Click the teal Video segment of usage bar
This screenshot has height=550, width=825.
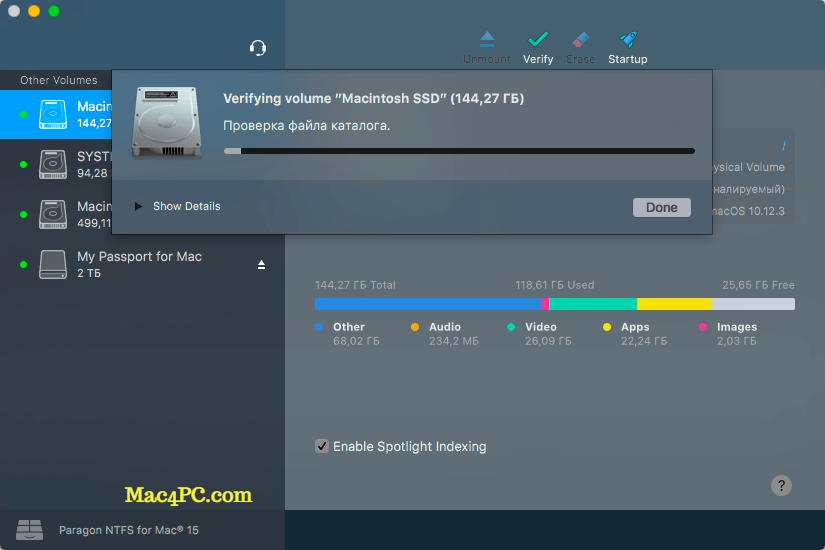point(593,304)
